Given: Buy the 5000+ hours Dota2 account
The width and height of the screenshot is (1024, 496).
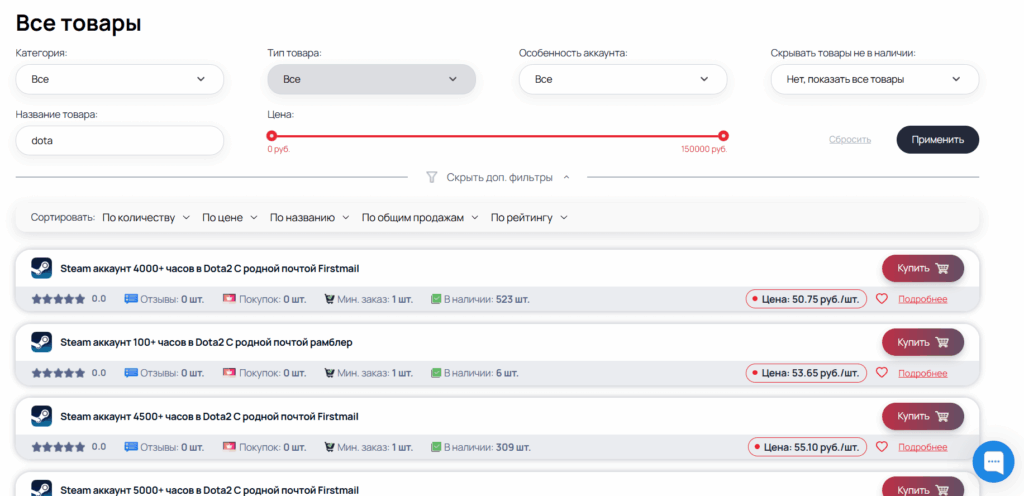Looking at the screenshot, I should click(923, 487).
